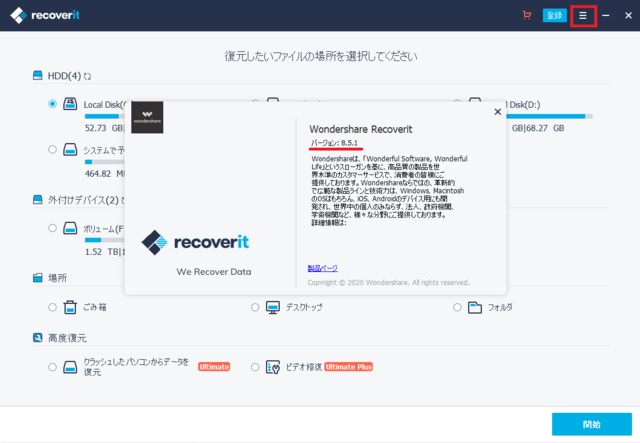Image resolution: width=640 pixels, height=443 pixels.
Task: Click the video repair icon
Action: coord(273,367)
